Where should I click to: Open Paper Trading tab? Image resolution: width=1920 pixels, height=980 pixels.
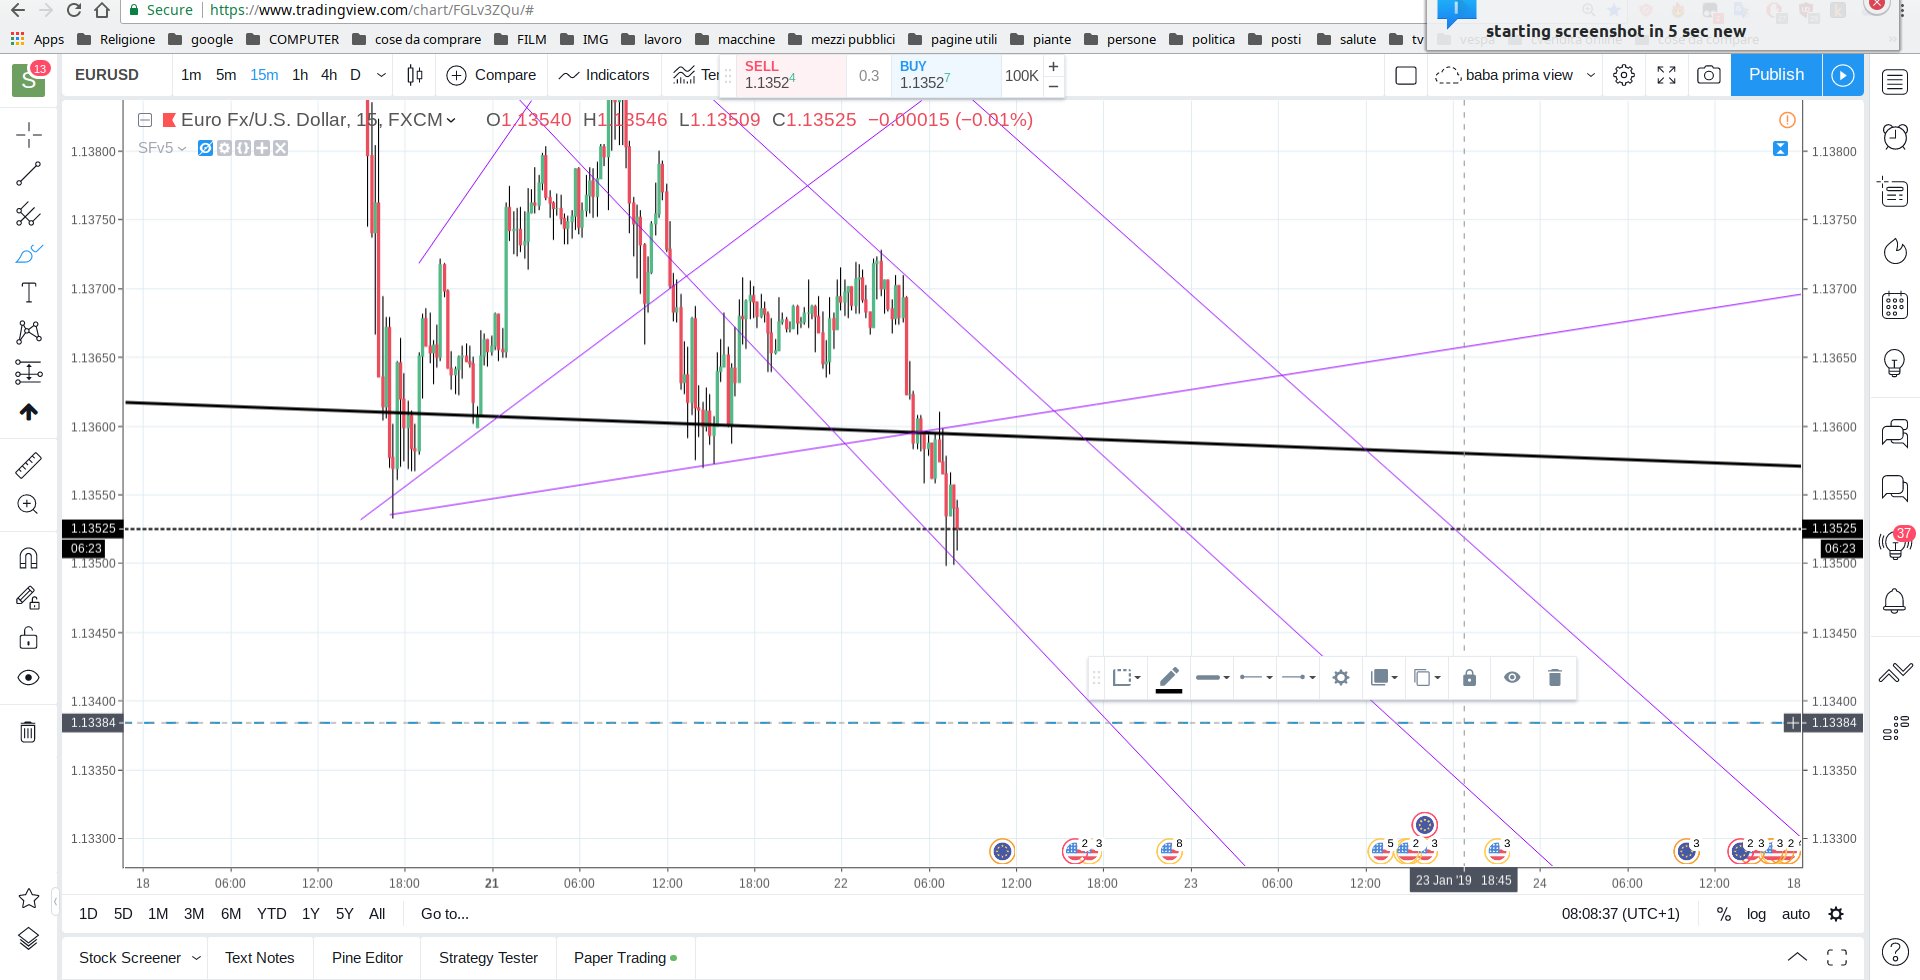pyautogui.click(x=625, y=958)
